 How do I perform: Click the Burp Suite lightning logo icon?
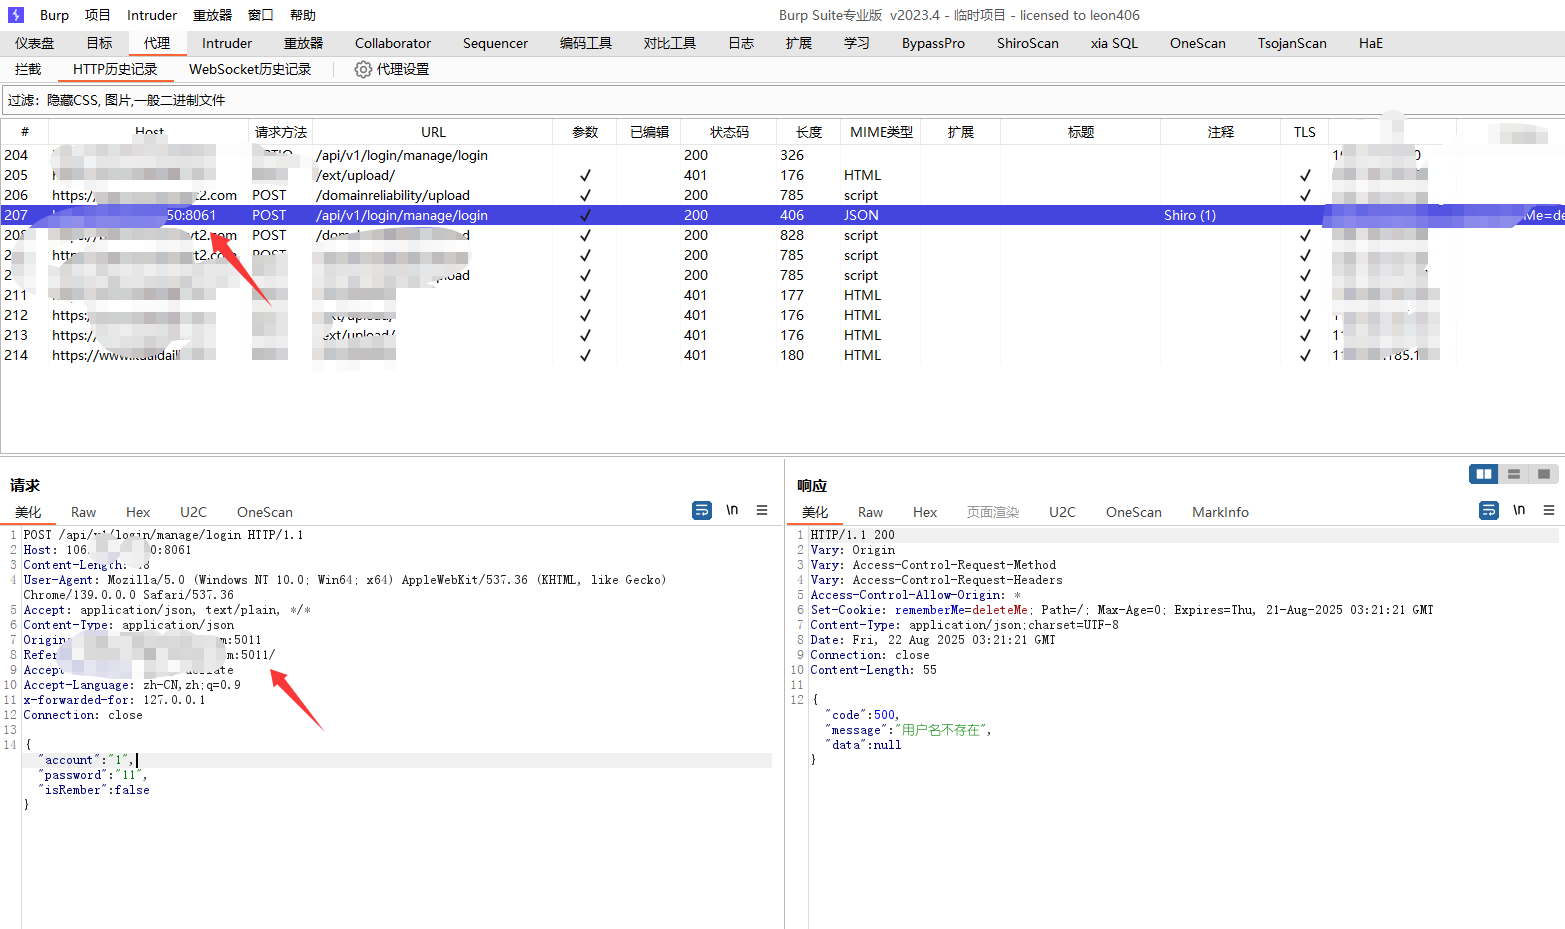point(16,15)
